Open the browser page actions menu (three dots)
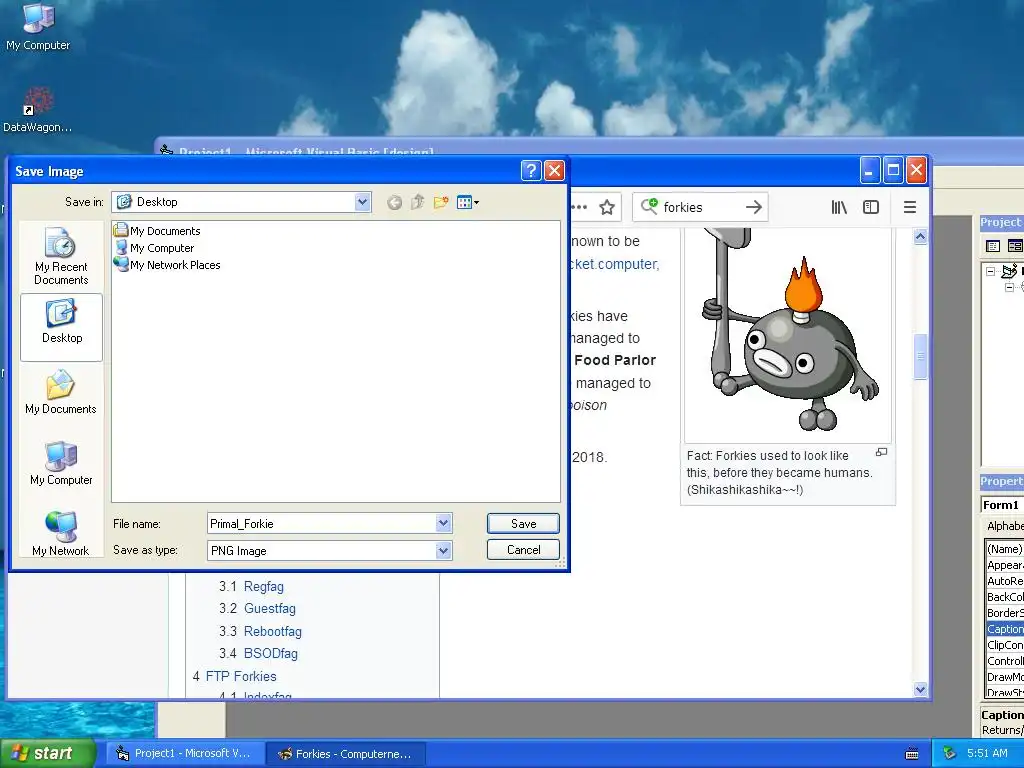Viewport: 1024px width, 768px height. click(x=579, y=208)
